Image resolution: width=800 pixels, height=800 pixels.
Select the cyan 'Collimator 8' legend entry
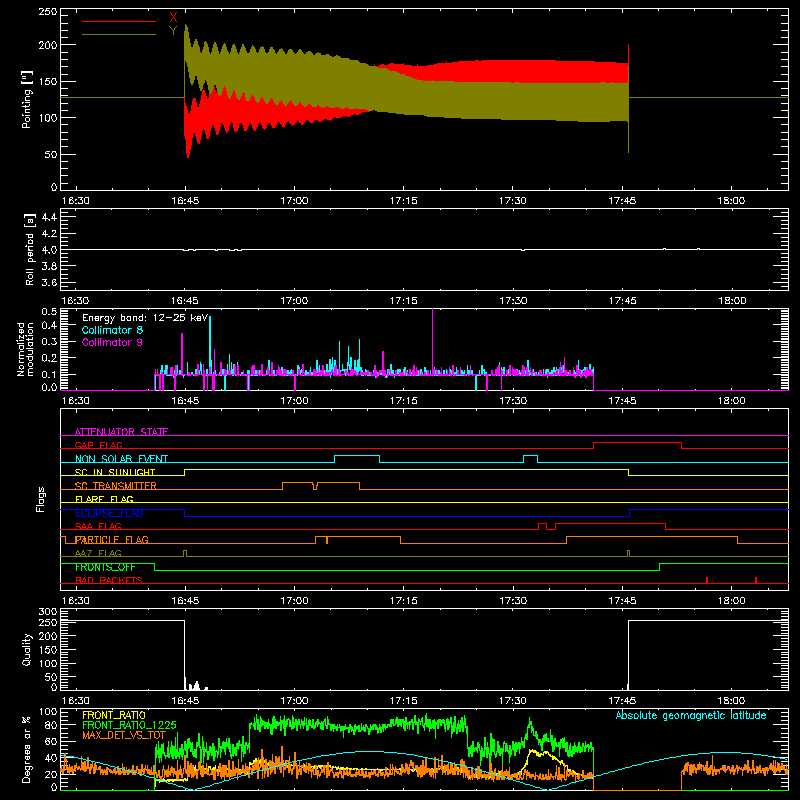coord(112,330)
